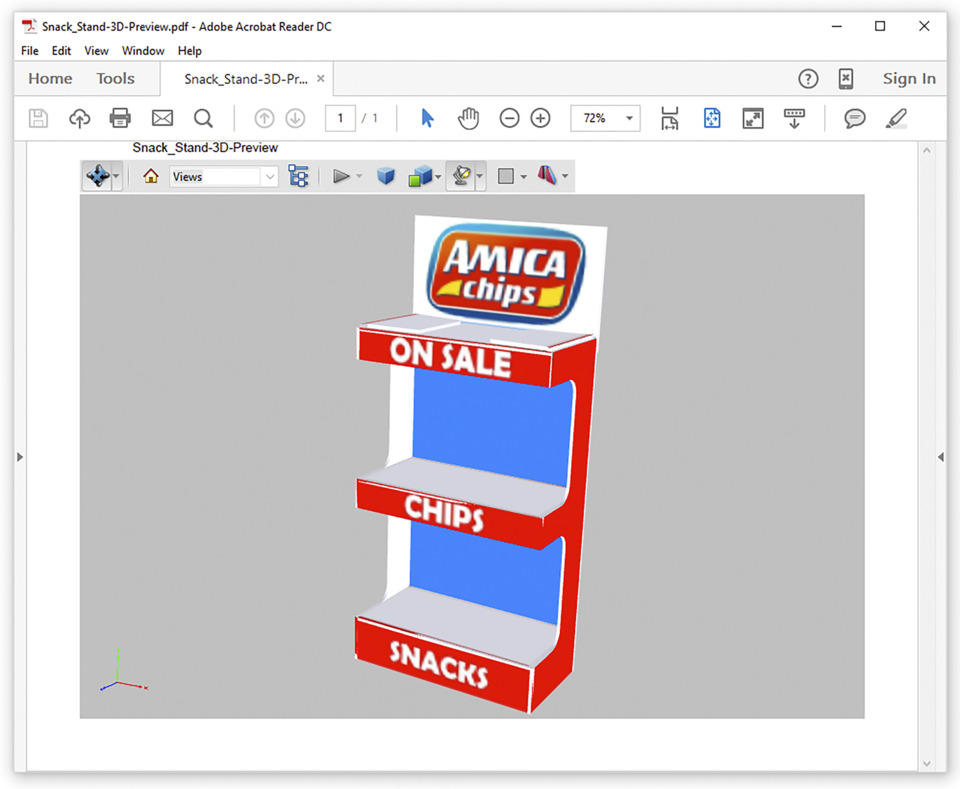Send file by email envelope icon
Viewport: 960px width, 789px height.
coord(162,118)
